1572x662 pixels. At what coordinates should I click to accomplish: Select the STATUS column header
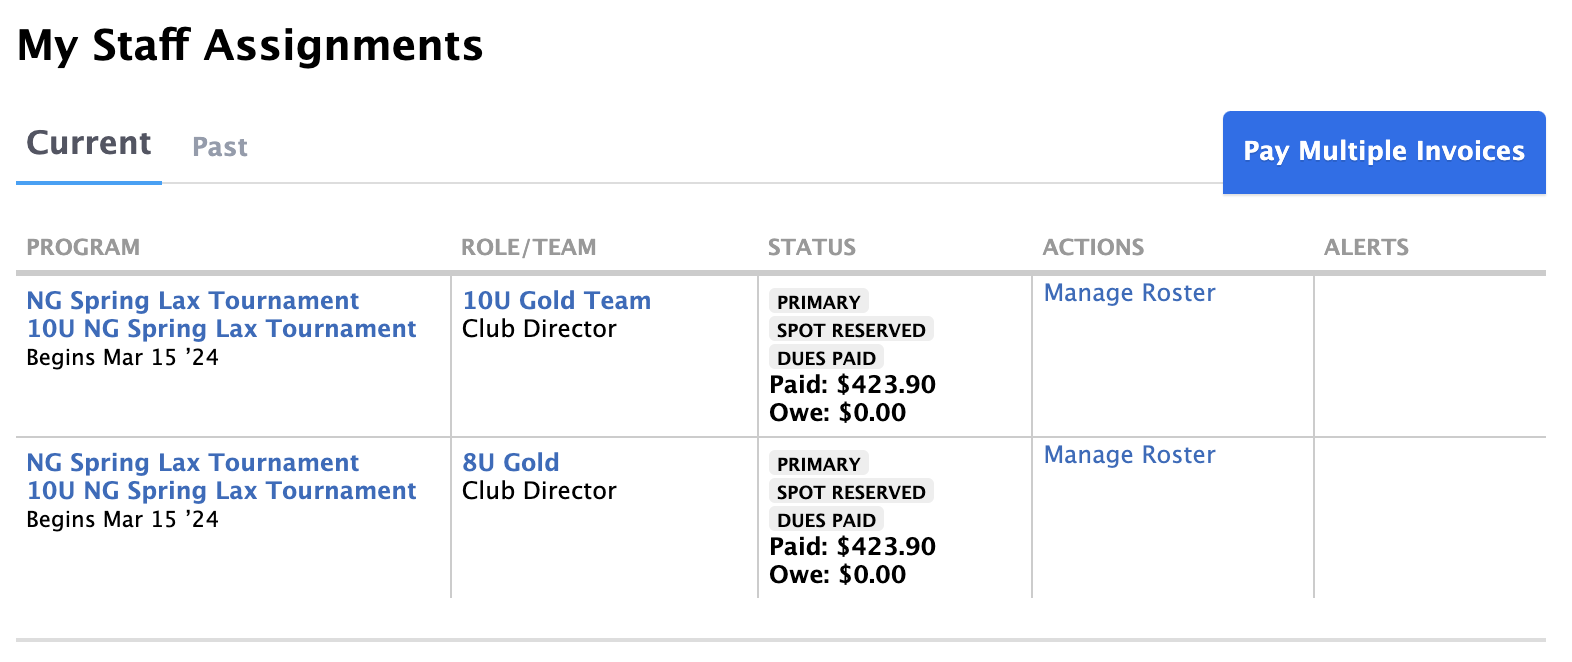812,247
